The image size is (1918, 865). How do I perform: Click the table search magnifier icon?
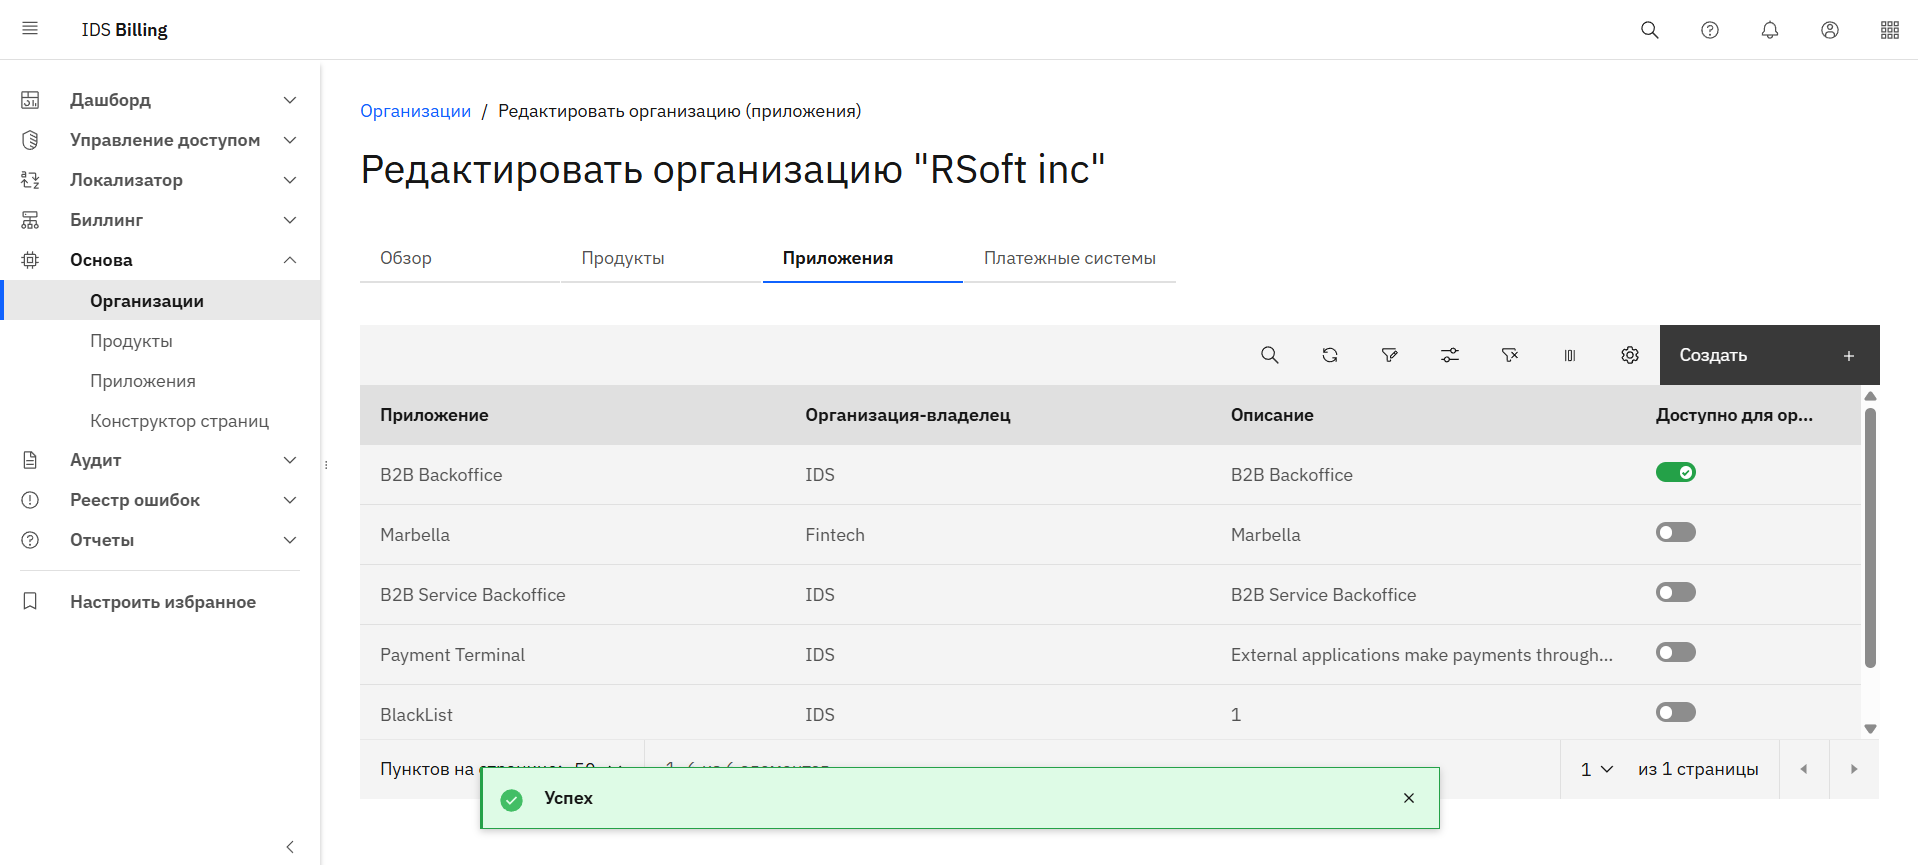[1269, 355]
